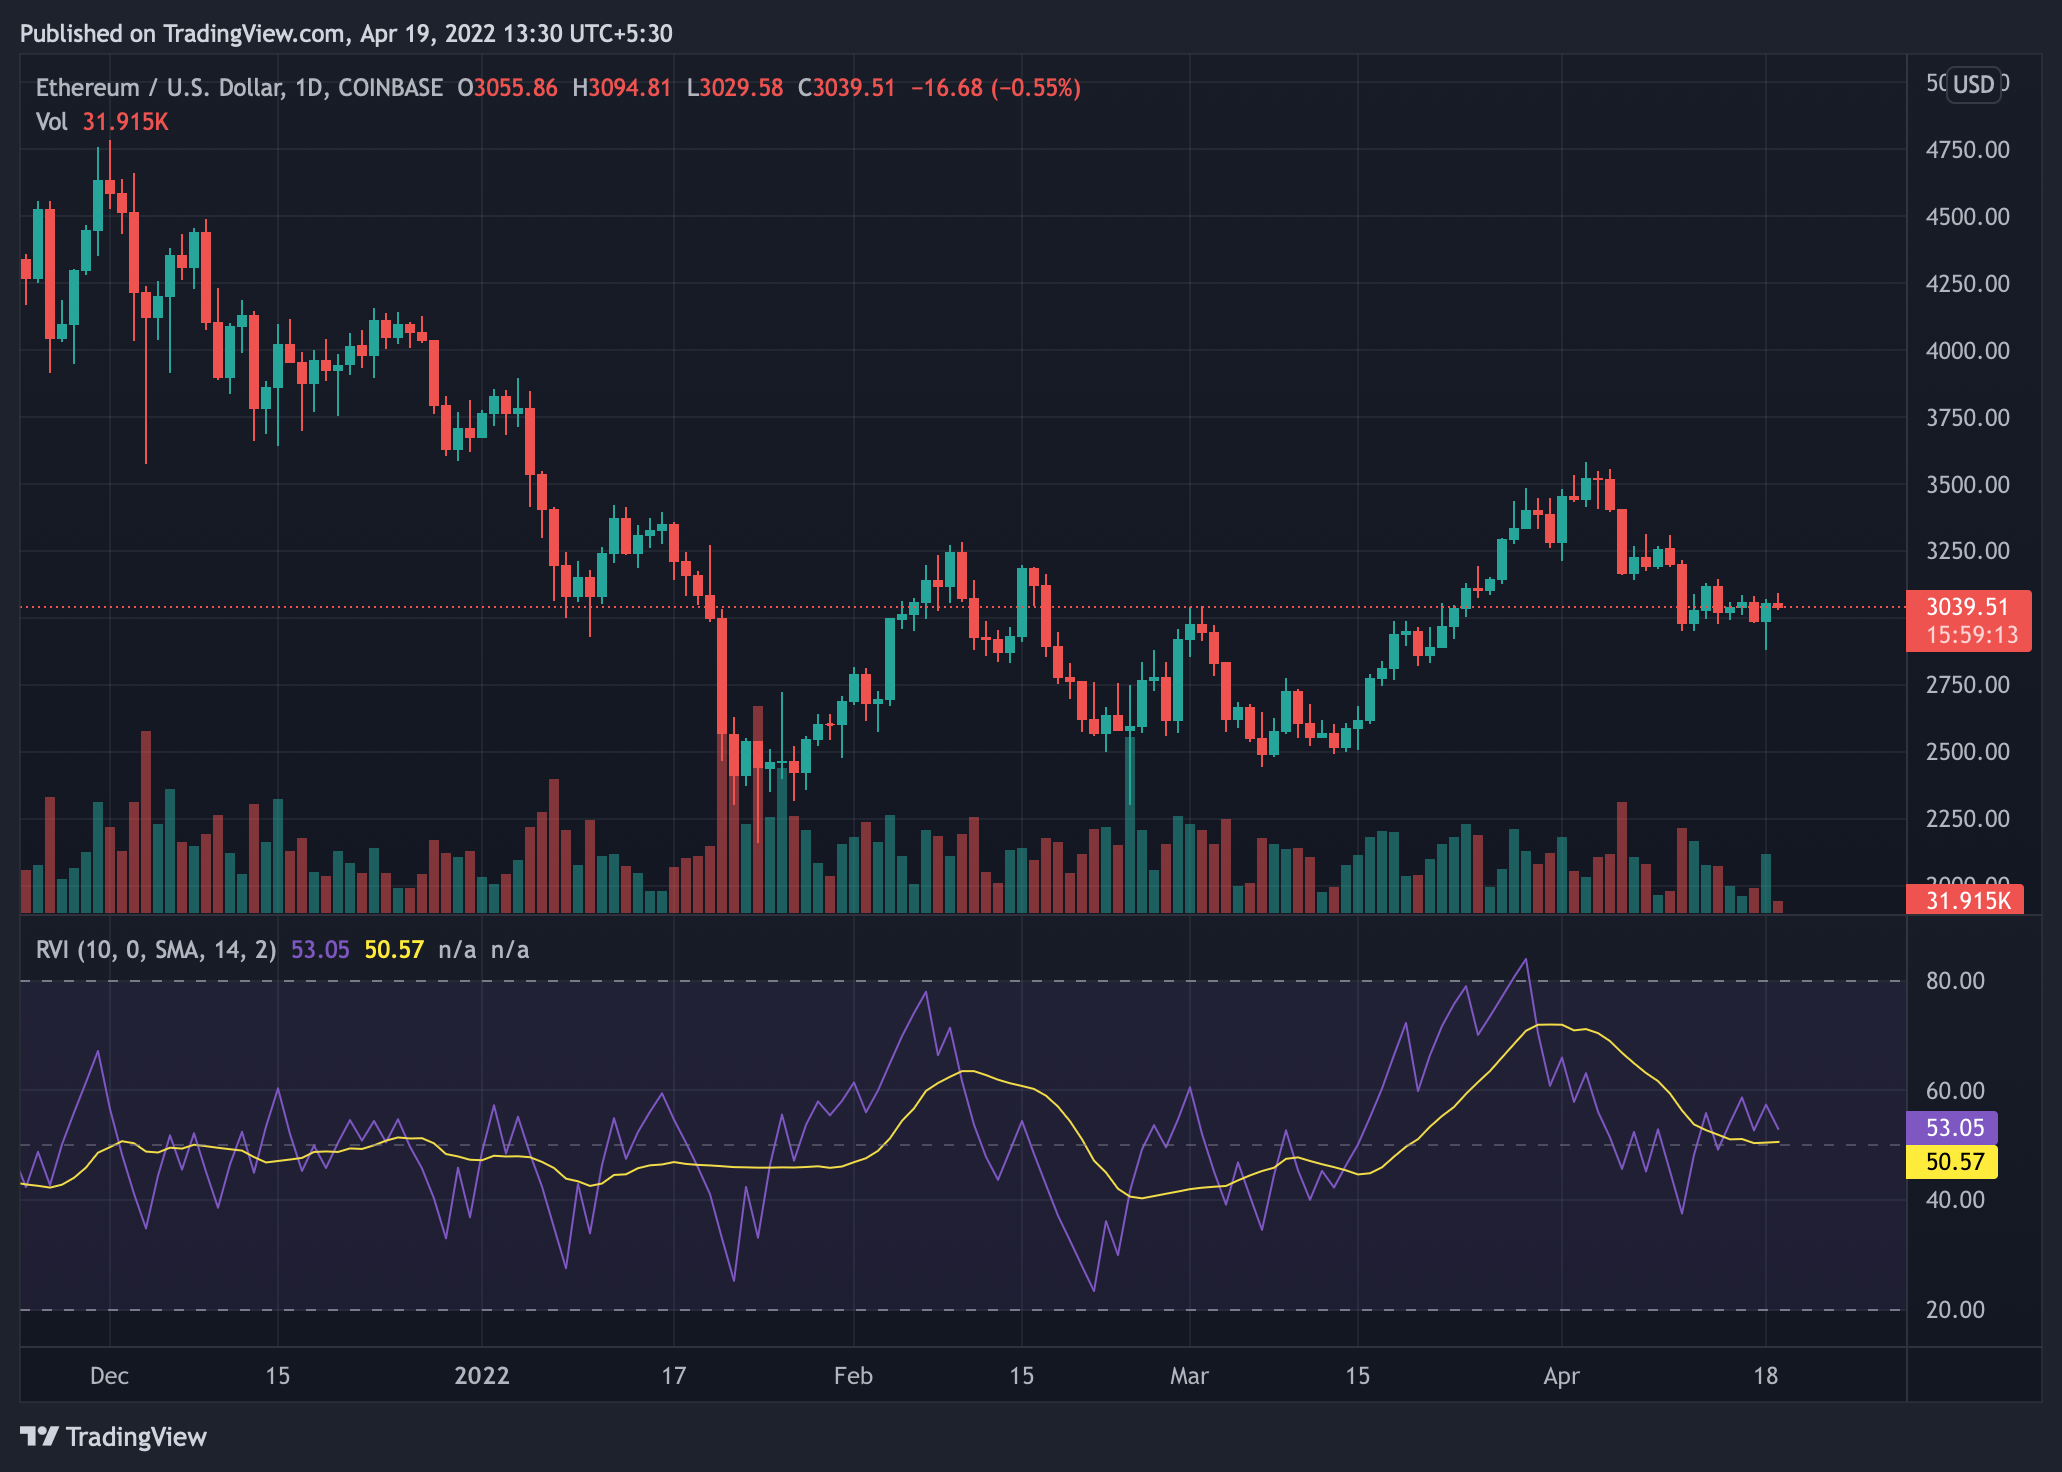2062x1472 pixels.
Task: Click the USD currency button
Action: pos(1973,85)
